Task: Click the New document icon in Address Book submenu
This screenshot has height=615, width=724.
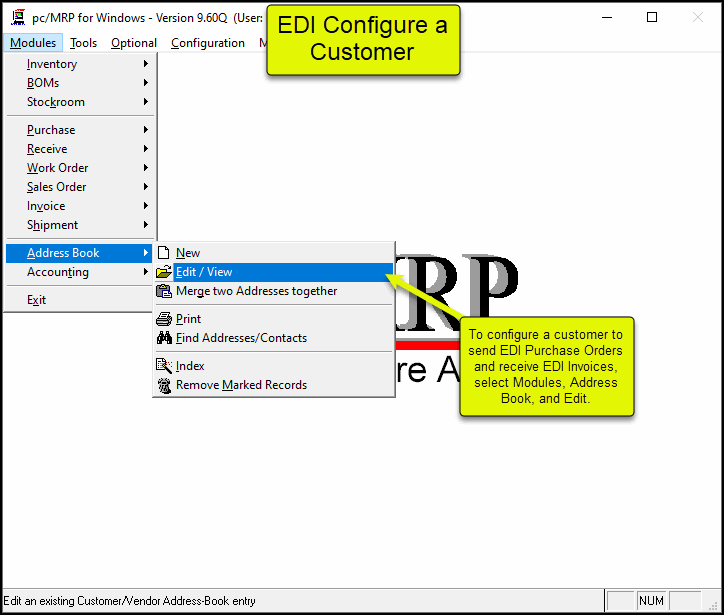Action: tap(163, 253)
